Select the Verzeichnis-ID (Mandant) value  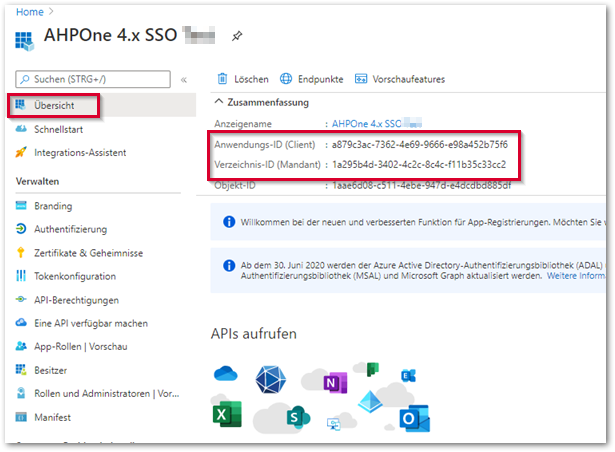coord(419,164)
